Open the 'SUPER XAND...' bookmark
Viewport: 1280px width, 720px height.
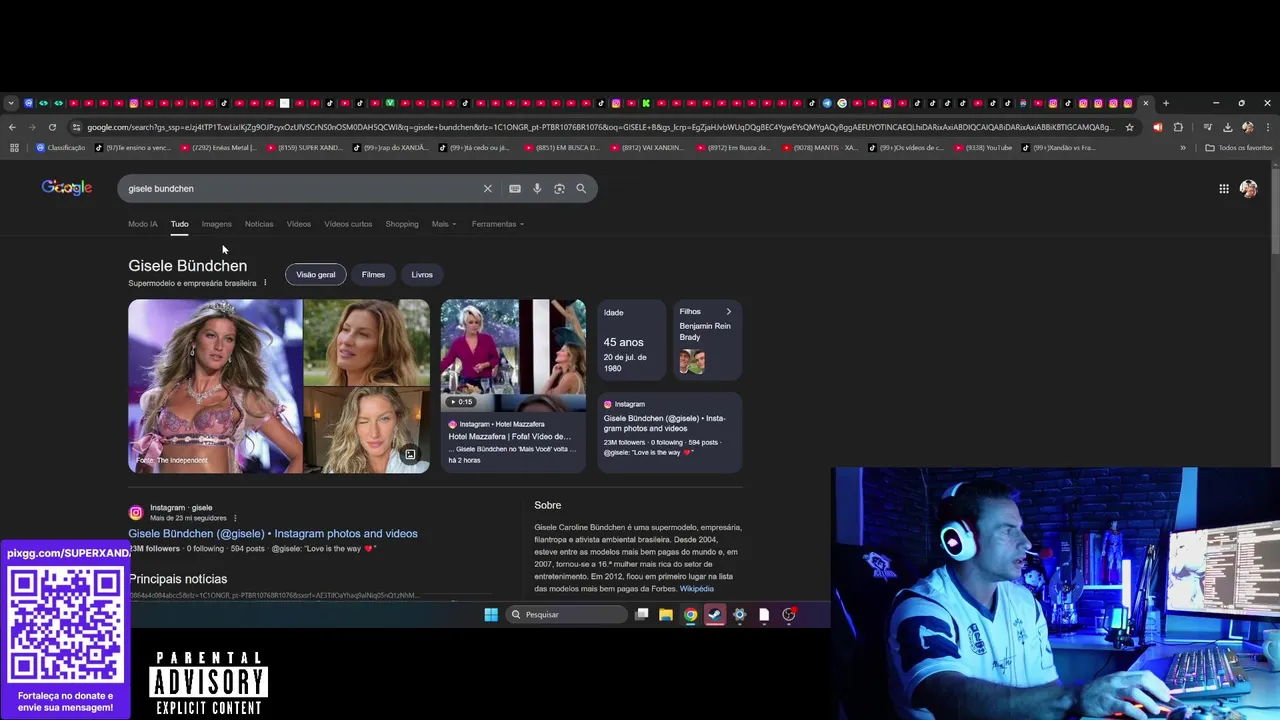click(304, 148)
